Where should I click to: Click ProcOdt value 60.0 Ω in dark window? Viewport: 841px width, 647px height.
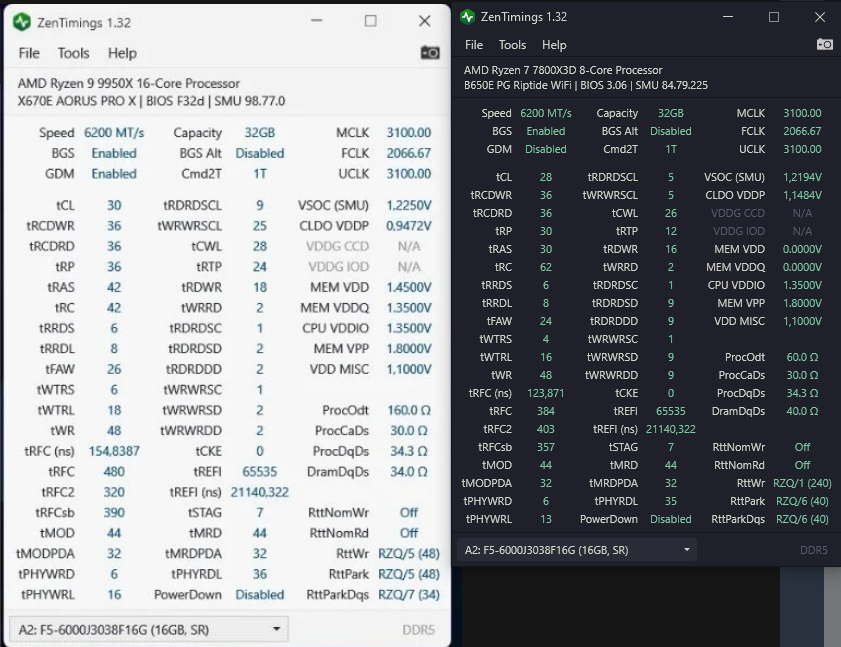pos(802,357)
